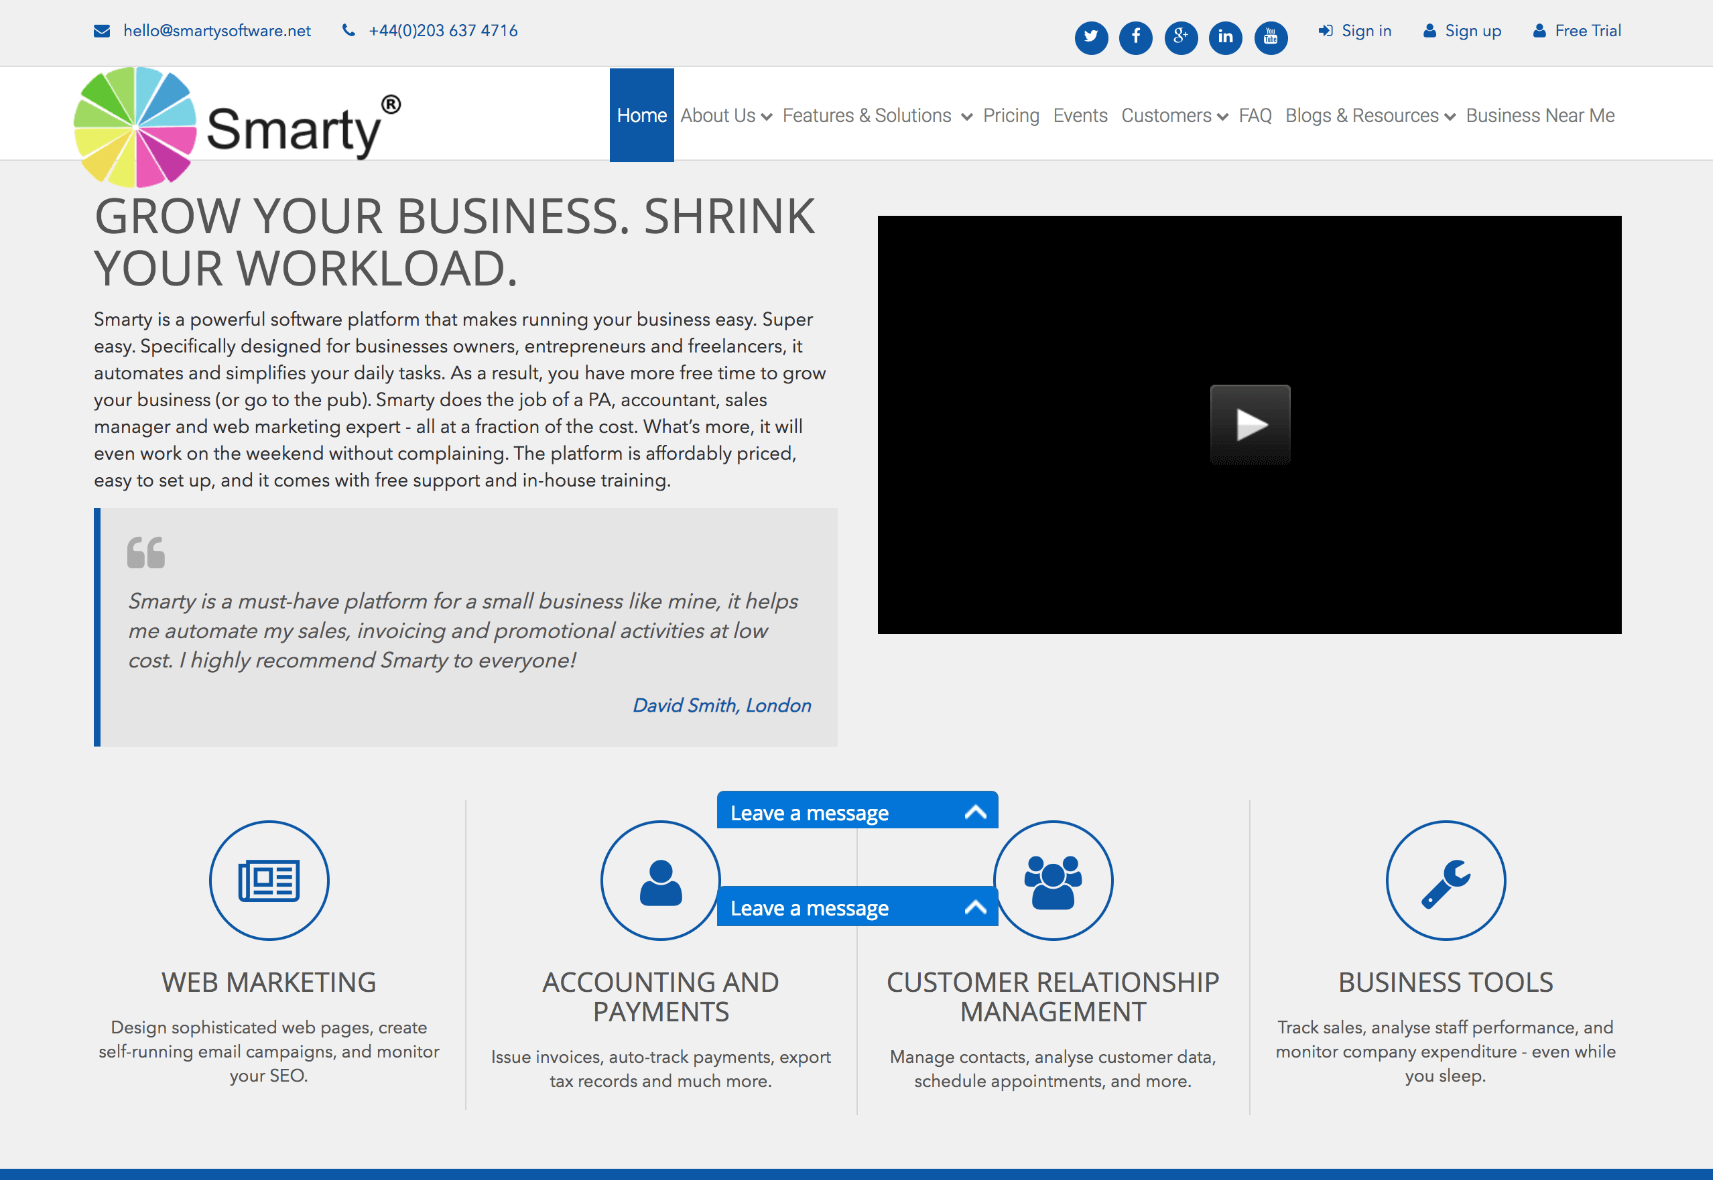
Task: Call the +44(0)203 637 4716 number
Action: tap(443, 31)
